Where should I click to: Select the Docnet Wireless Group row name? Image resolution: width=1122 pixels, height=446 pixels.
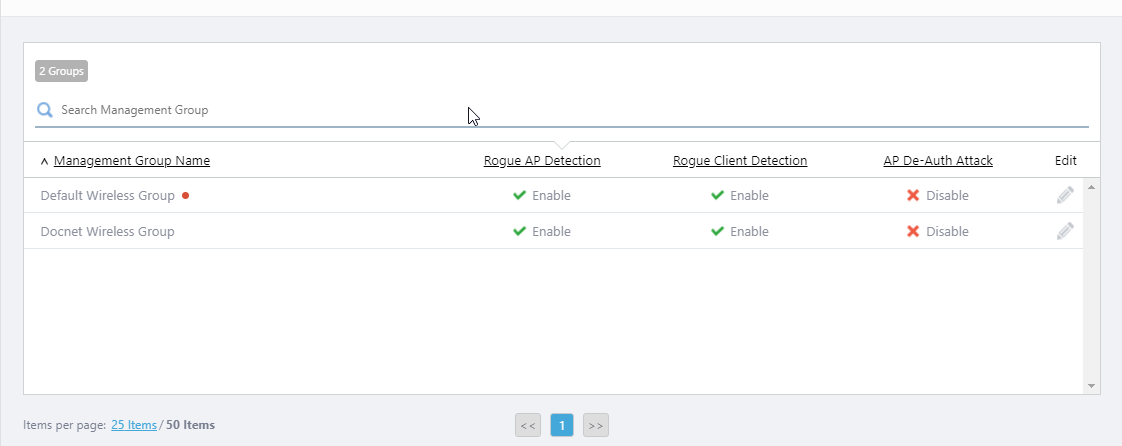(107, 231)
